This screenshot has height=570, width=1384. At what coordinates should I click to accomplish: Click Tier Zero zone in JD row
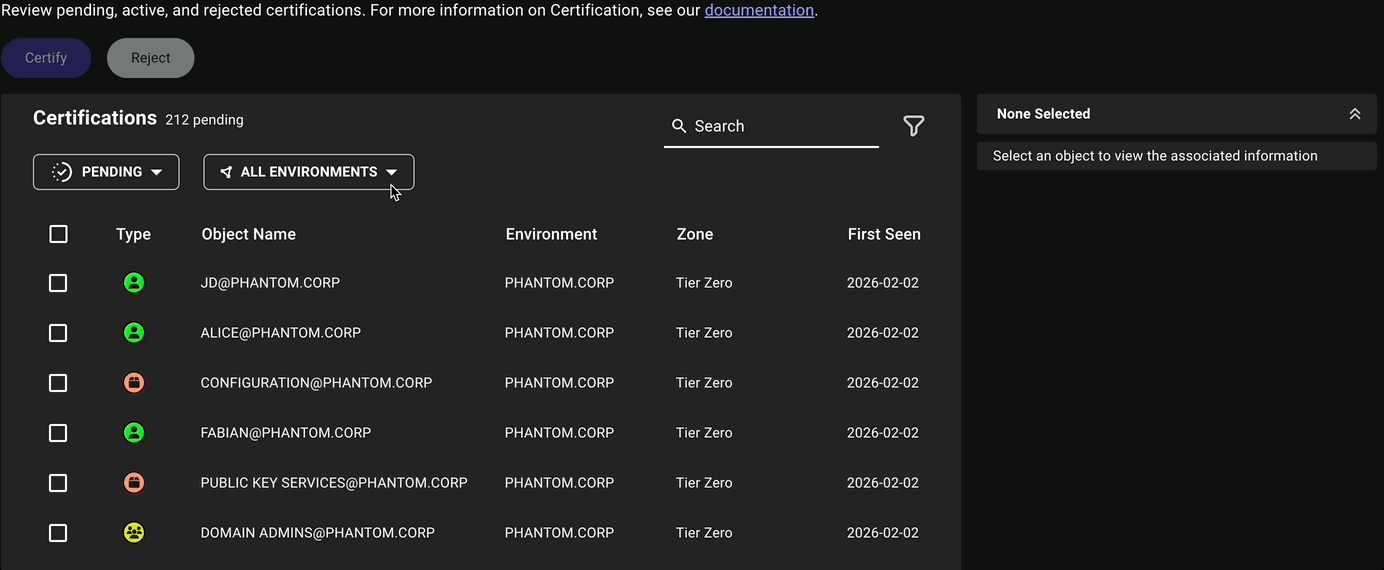(704, 283)
